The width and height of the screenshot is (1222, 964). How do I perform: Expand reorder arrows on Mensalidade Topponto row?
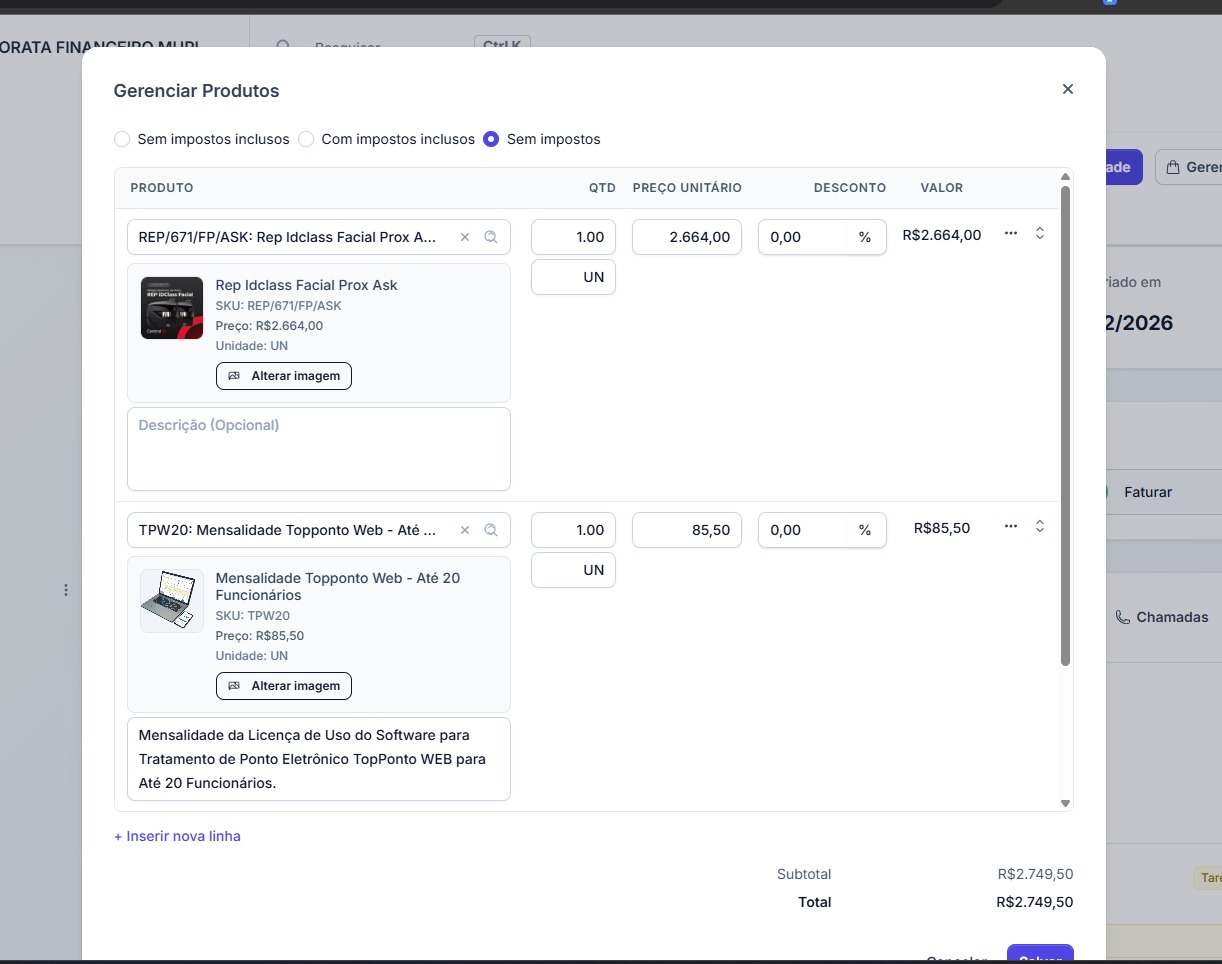(x=1040, y=526)
